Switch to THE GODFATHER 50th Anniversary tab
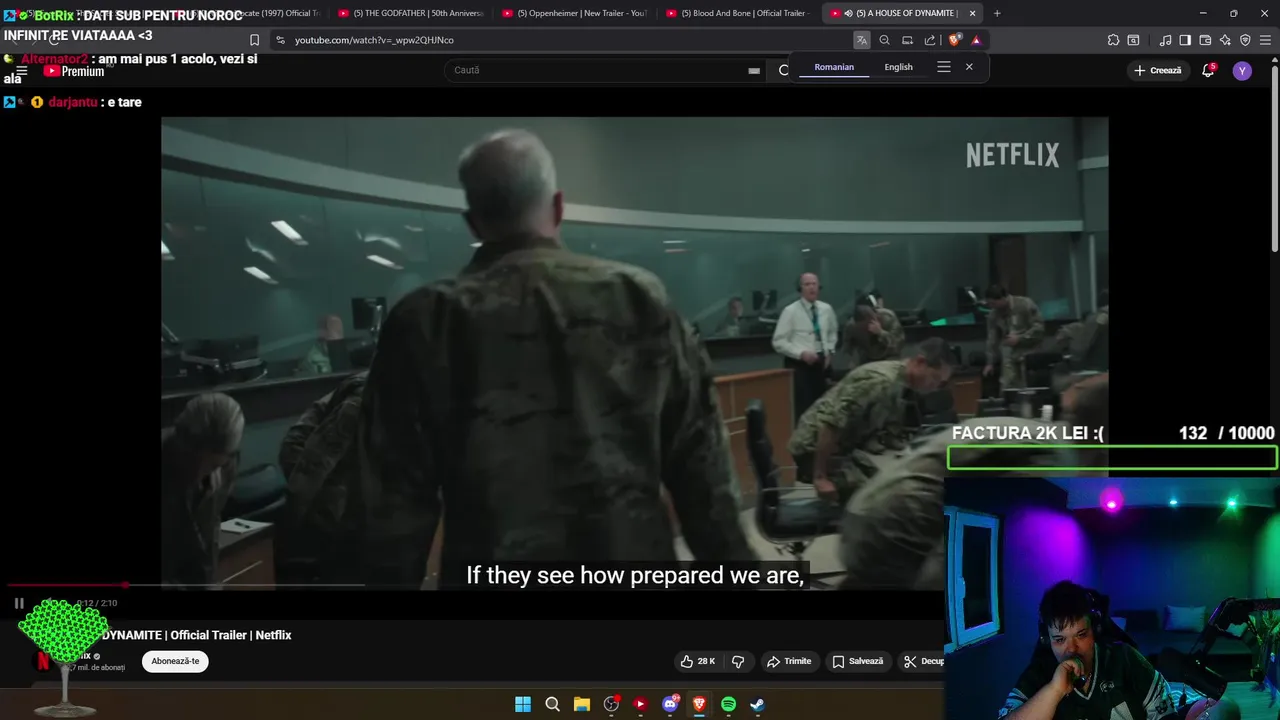Image resolution: width=1280 pixels, height=720 pixels. point(410,13)
